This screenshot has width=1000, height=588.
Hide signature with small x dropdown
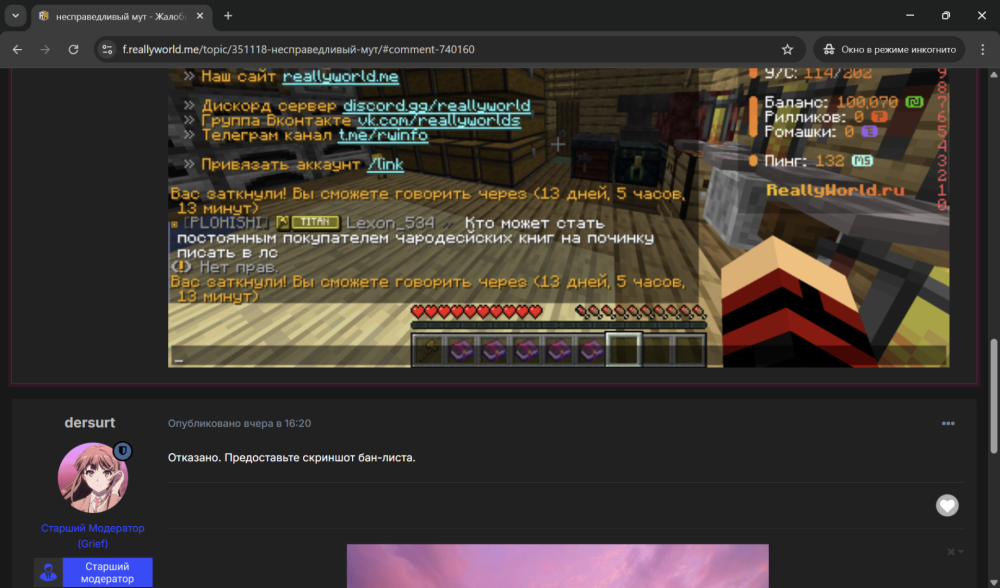(x=955, y=552)
